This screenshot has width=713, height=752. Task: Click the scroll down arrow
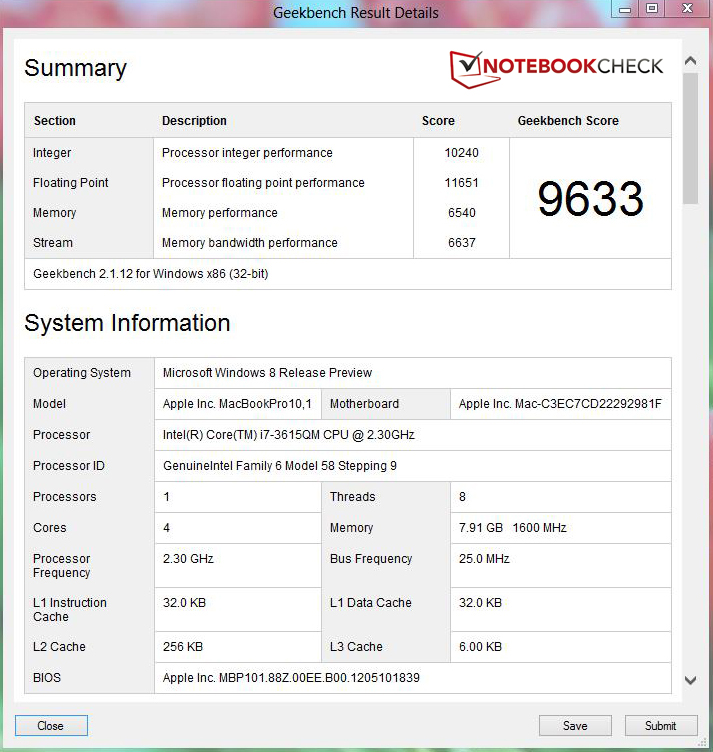pyautogui.click(x=690, y=680)
